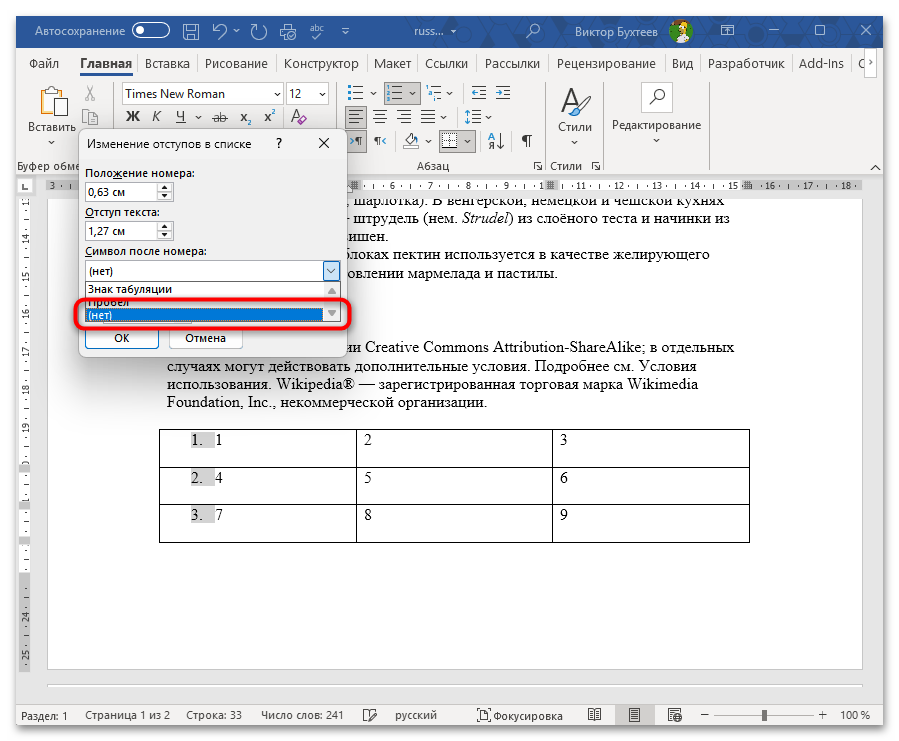Click the Отмена button
Image resolution: width=899 pixels, height=741 pixels.
click(205, 338)
